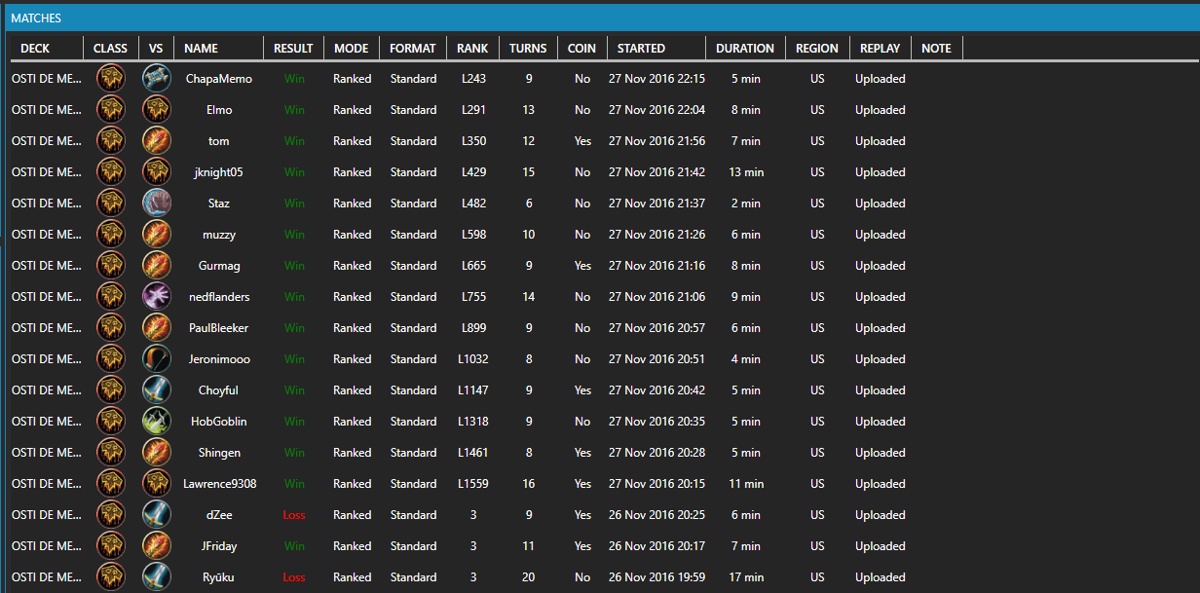
Task: Click the 2 min duration cell
Action: pos(746,203)
